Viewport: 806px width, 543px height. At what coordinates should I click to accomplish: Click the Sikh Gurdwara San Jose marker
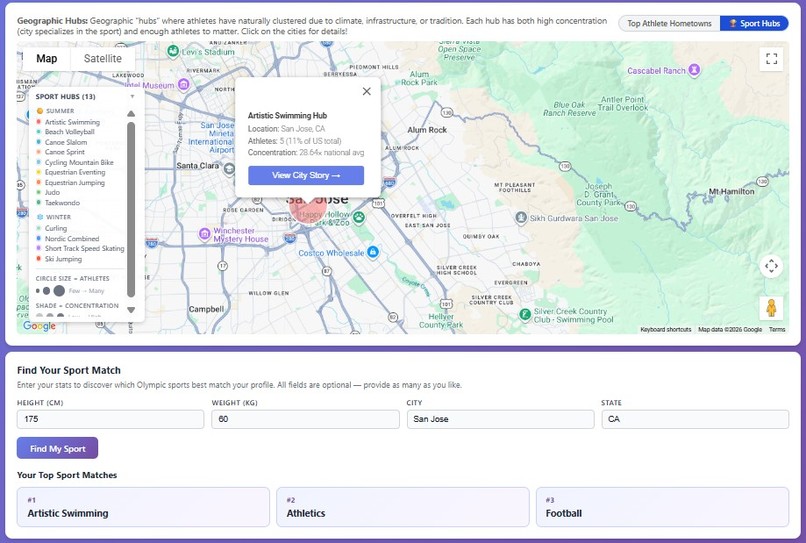[x=521, y=218]
